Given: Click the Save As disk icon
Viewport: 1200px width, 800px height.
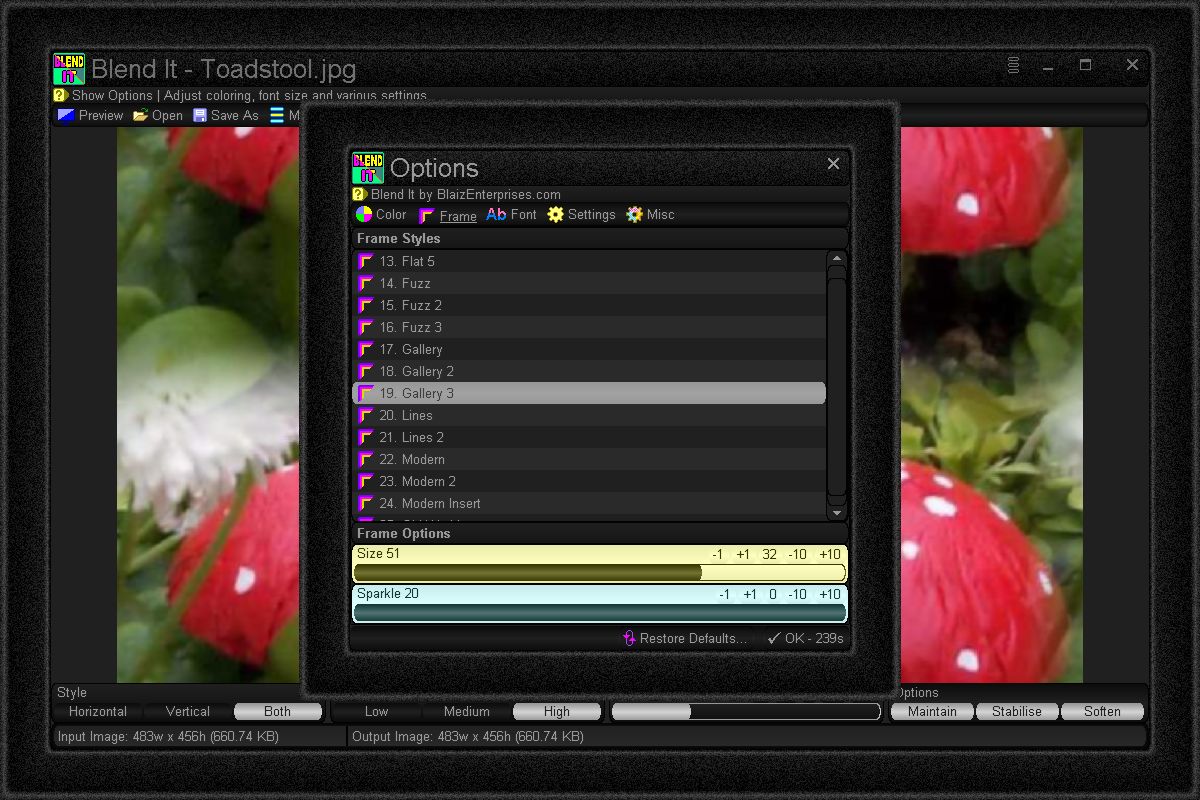Looking at the screenshot, I should tap(200, 115).
